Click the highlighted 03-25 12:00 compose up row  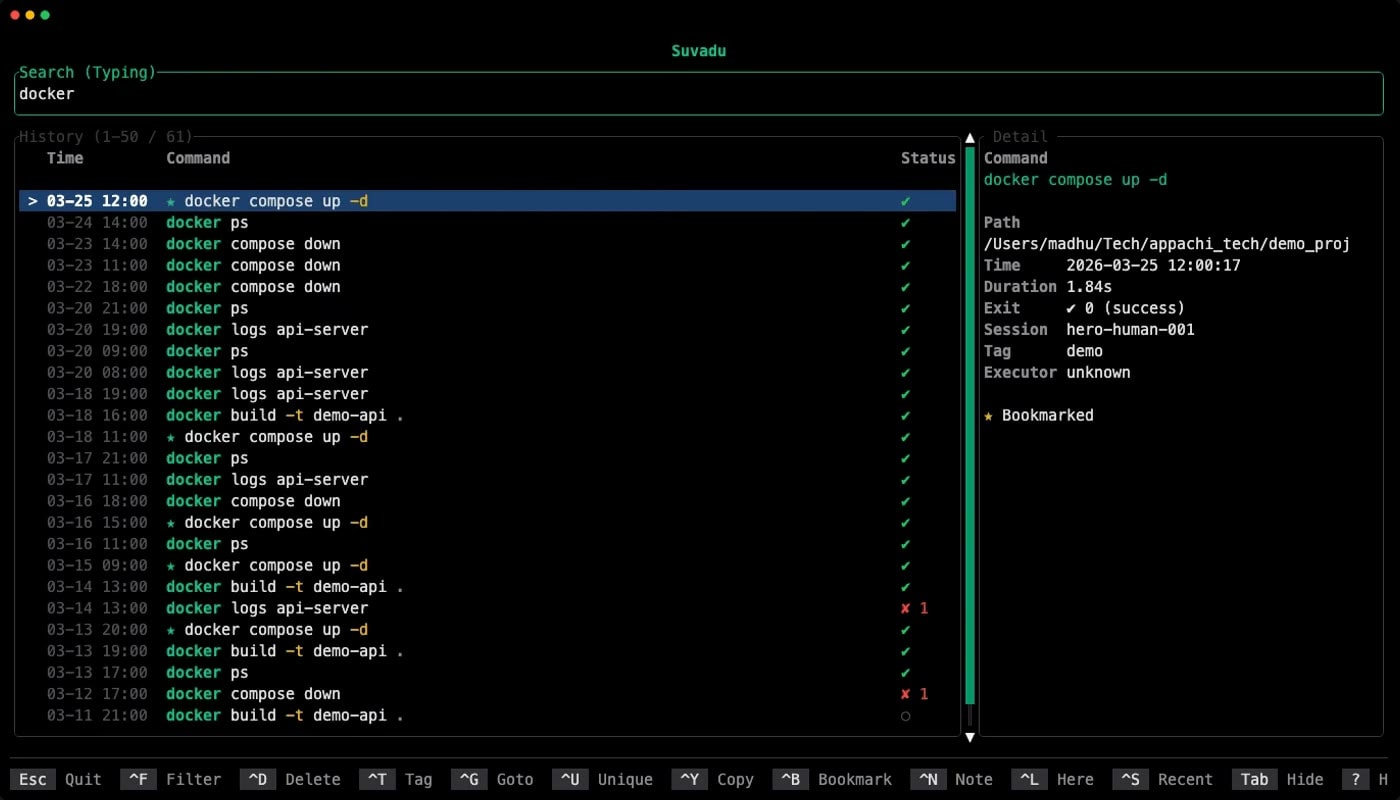488,201
